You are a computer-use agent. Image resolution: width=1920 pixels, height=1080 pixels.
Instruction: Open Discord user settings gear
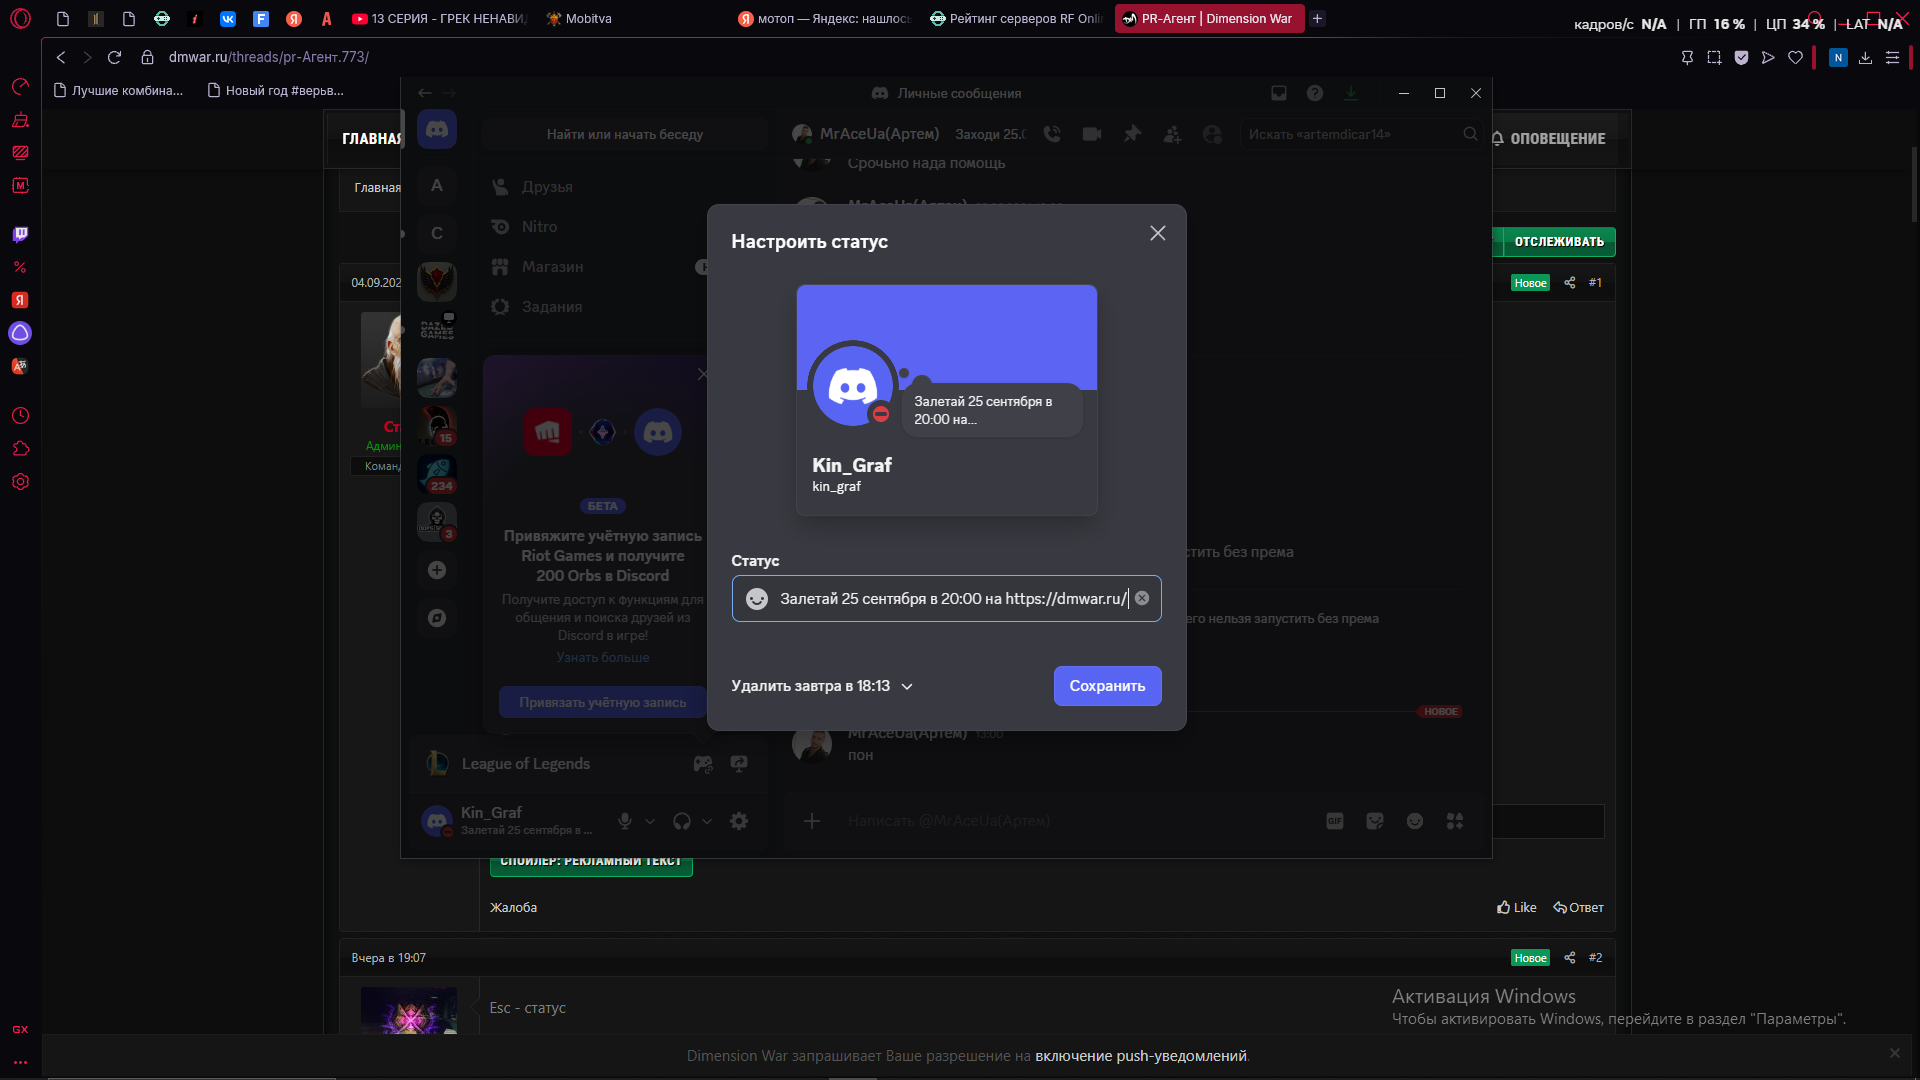739,821
